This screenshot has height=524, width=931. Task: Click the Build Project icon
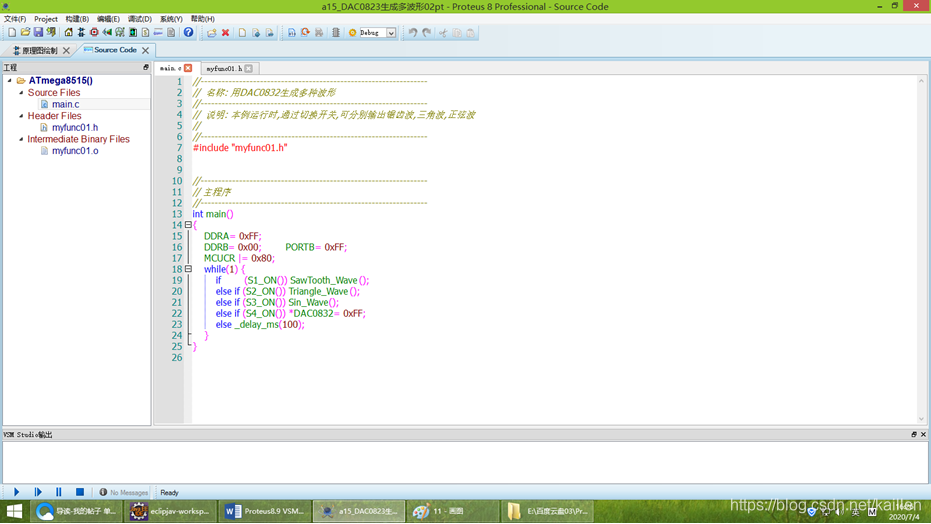tap(292, 33)
